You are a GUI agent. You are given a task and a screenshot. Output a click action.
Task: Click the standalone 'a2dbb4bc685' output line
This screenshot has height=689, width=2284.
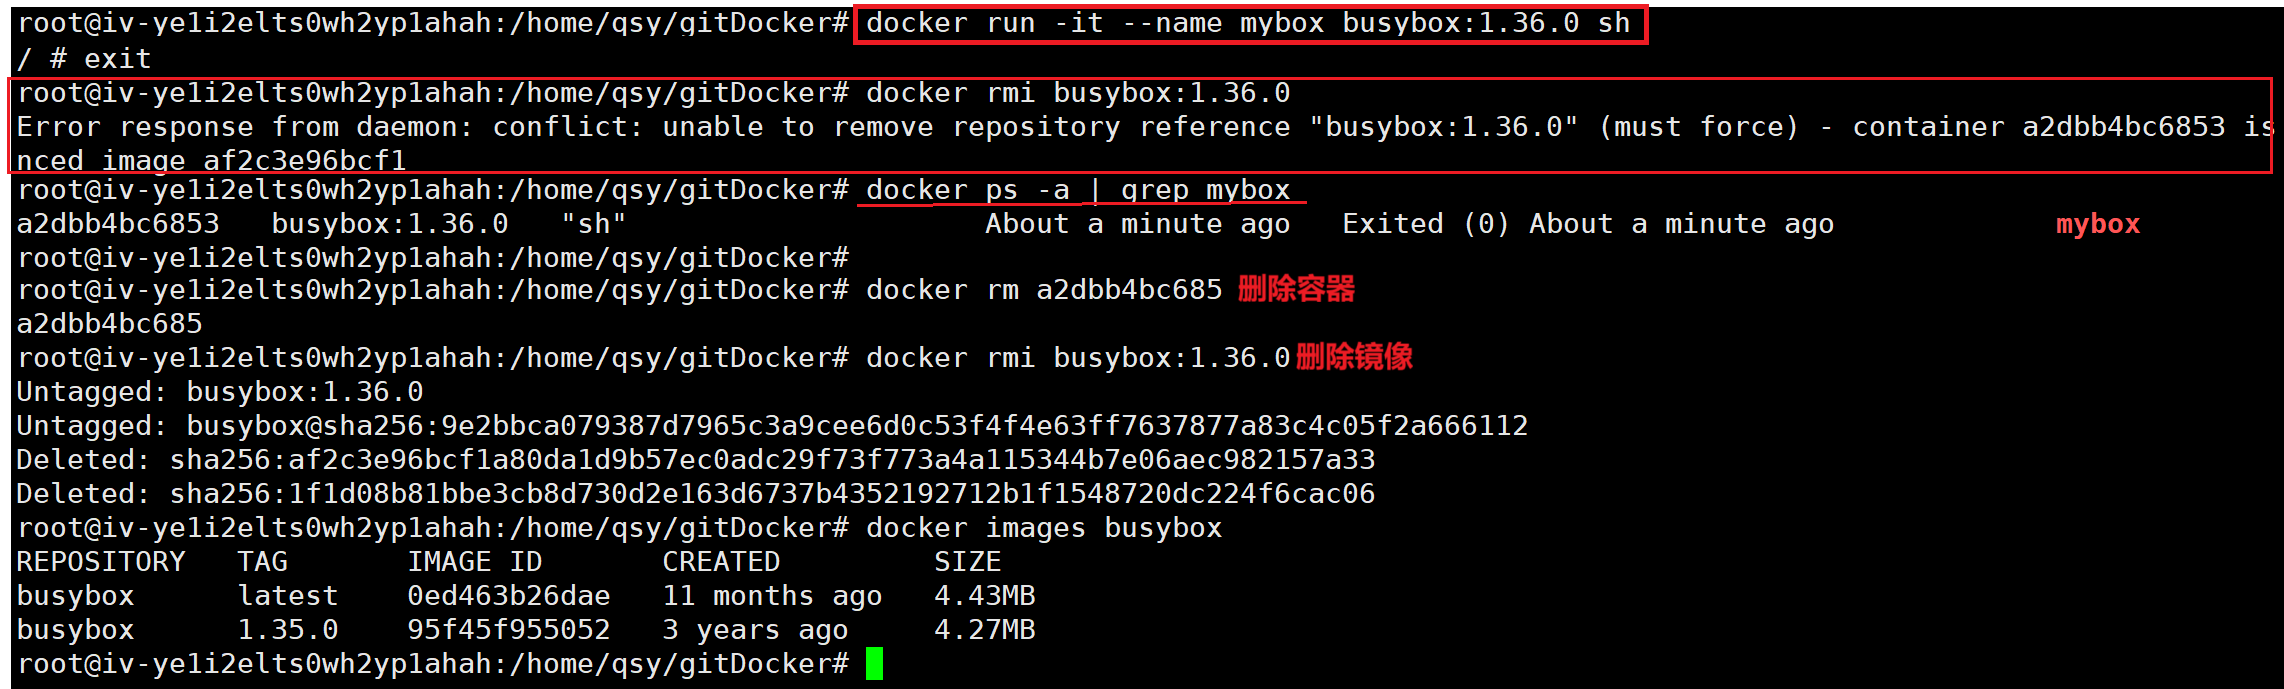[x=110, y=324]
